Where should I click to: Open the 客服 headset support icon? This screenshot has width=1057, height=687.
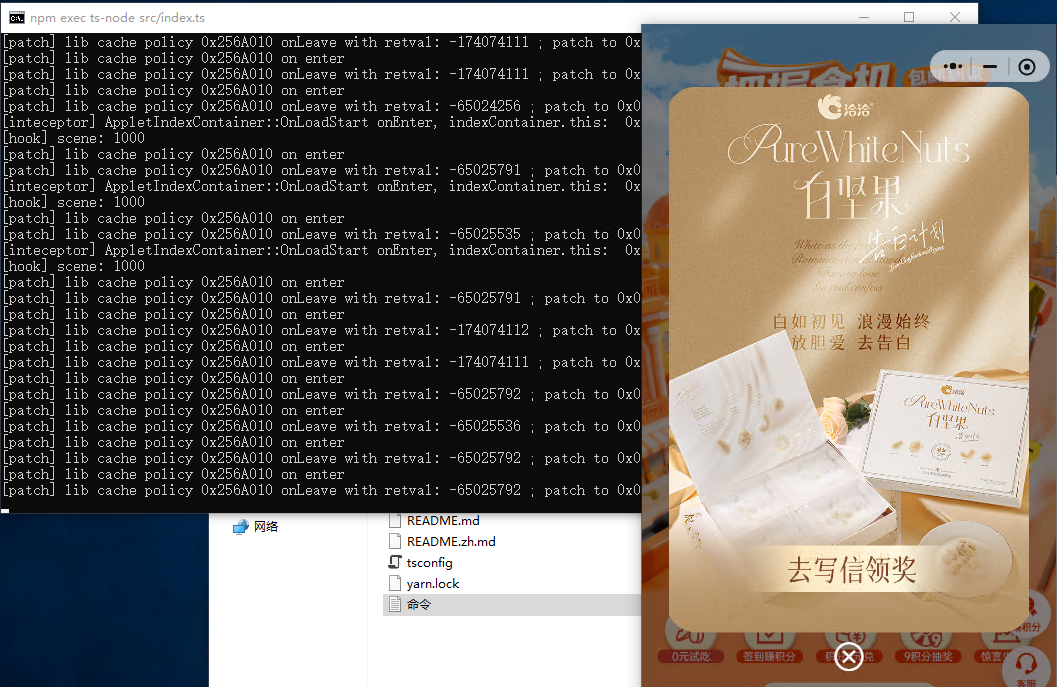[1026, 669]
